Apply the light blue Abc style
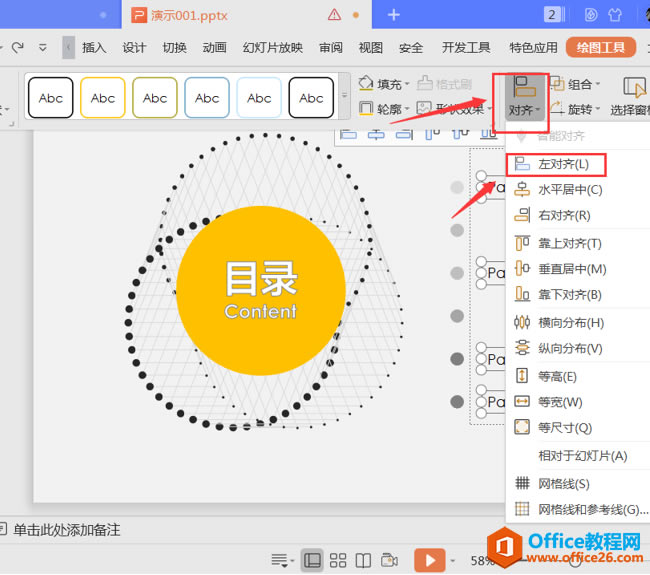This screenshot has width=650, height=575. [259, 98]
